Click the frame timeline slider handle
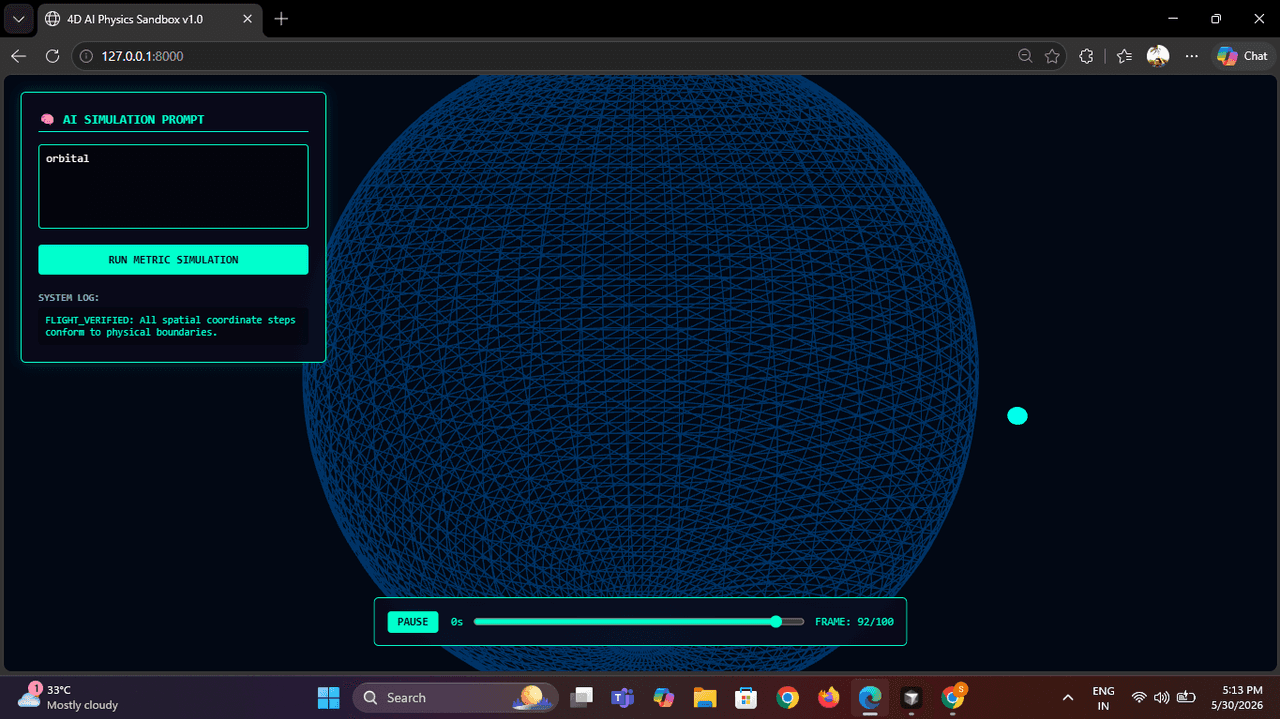Viewport: 1280px width, 719px height. coord(776,622)
